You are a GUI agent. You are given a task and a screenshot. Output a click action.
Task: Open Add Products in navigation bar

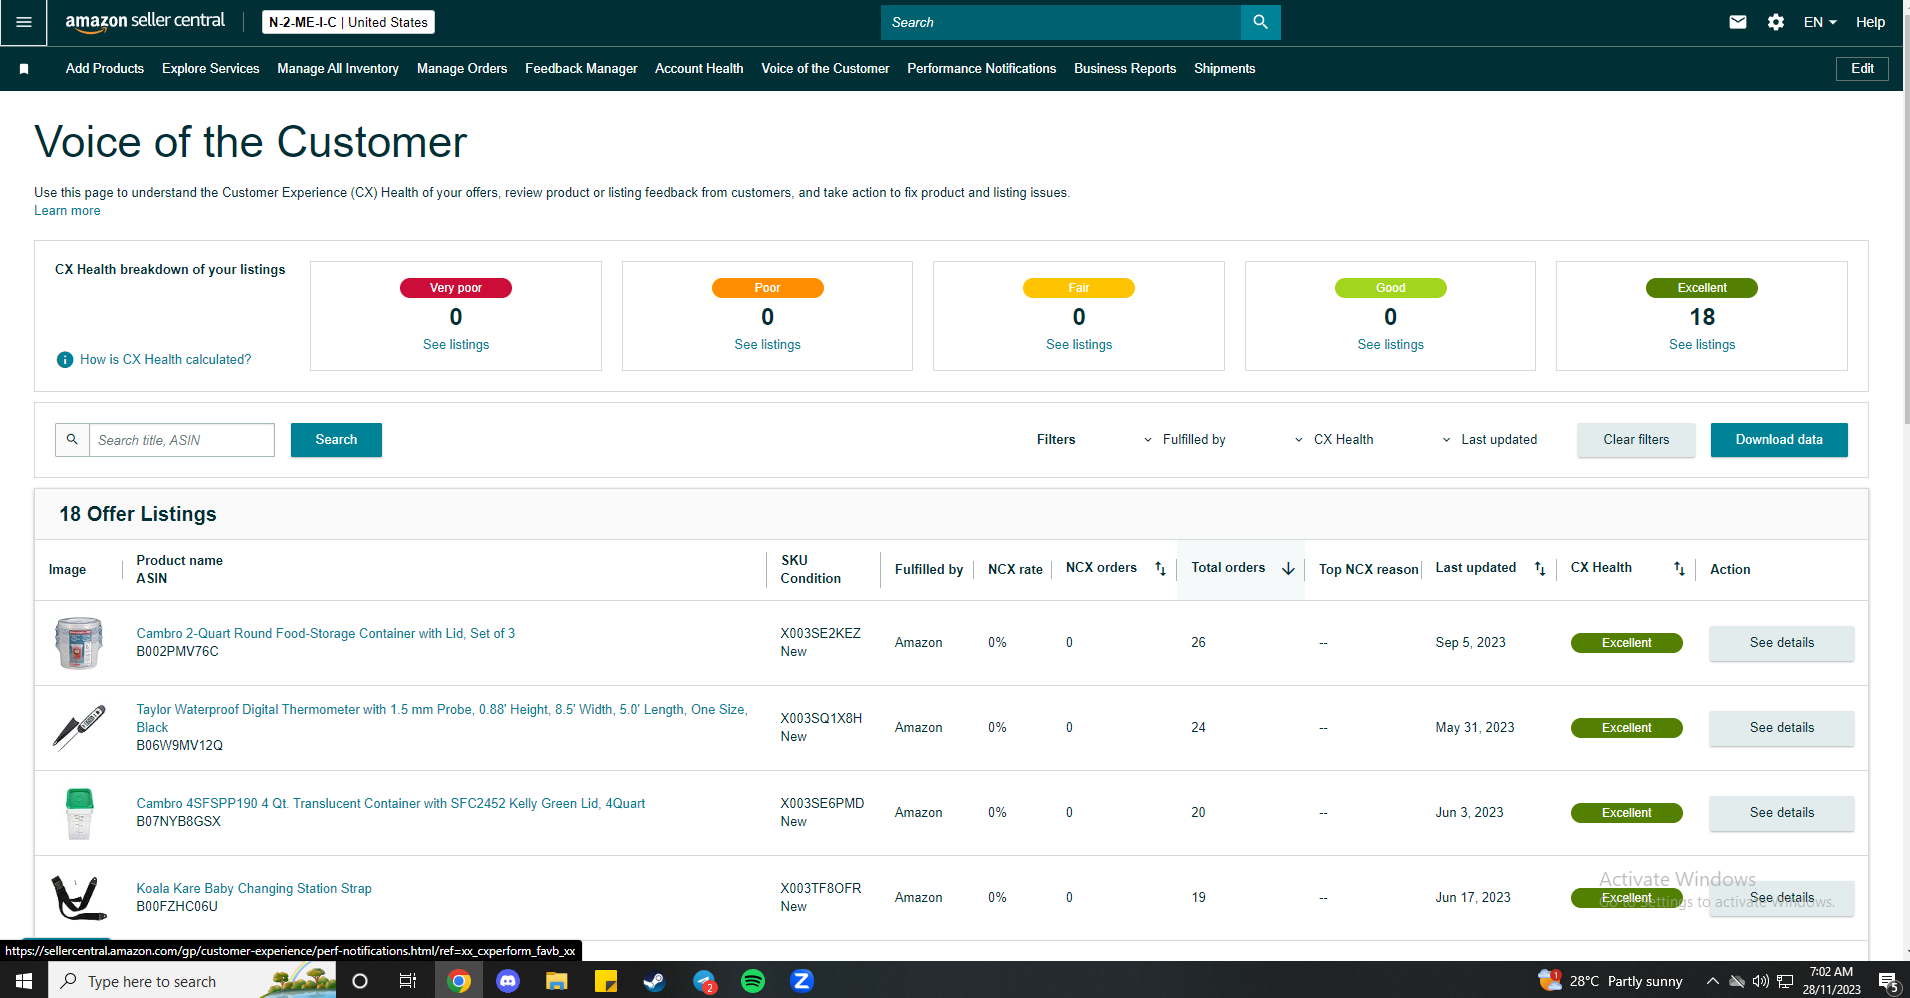105,69
